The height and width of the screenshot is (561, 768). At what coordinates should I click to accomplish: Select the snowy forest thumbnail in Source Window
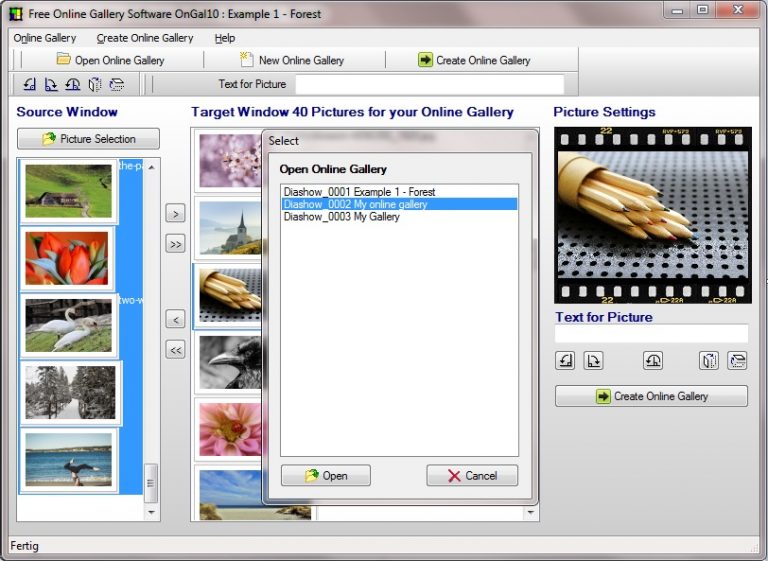click(71, 392)
